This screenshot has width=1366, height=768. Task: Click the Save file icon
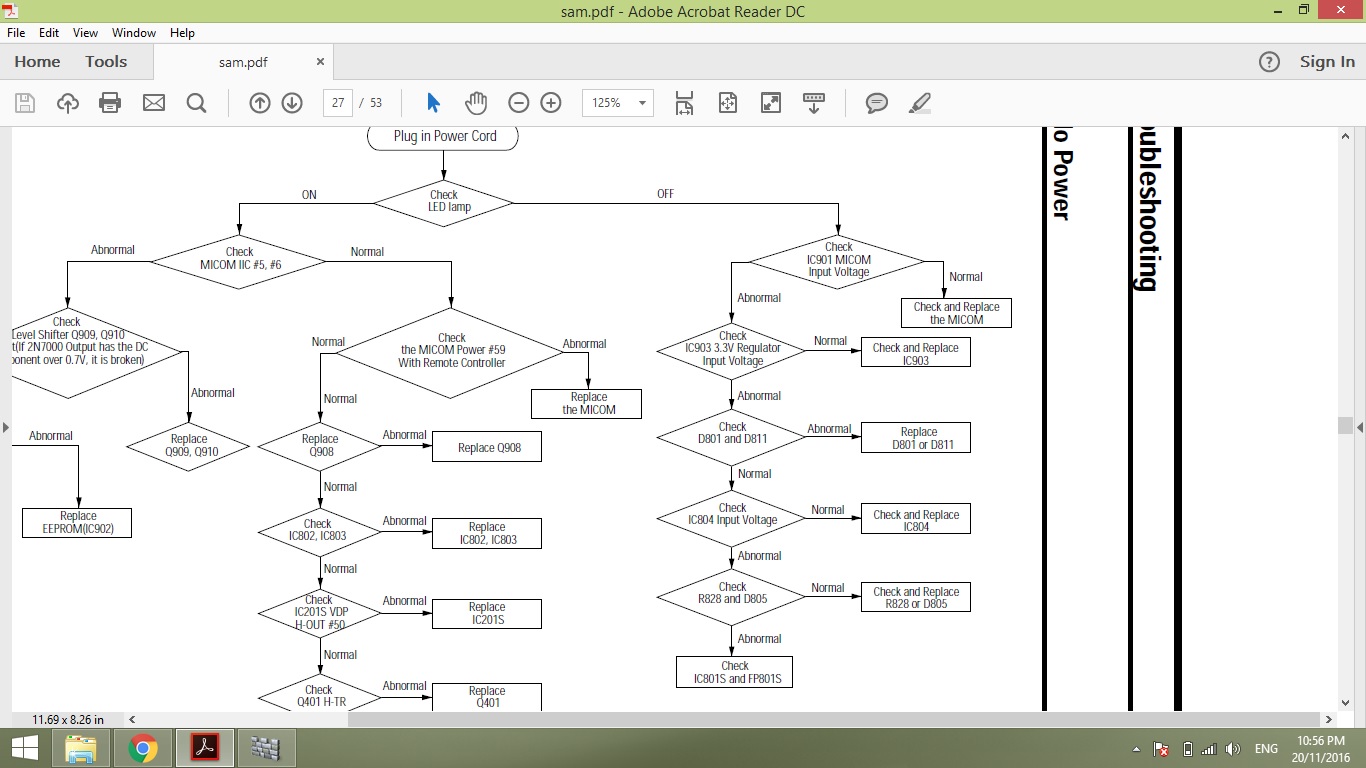(x=25, y=103)
